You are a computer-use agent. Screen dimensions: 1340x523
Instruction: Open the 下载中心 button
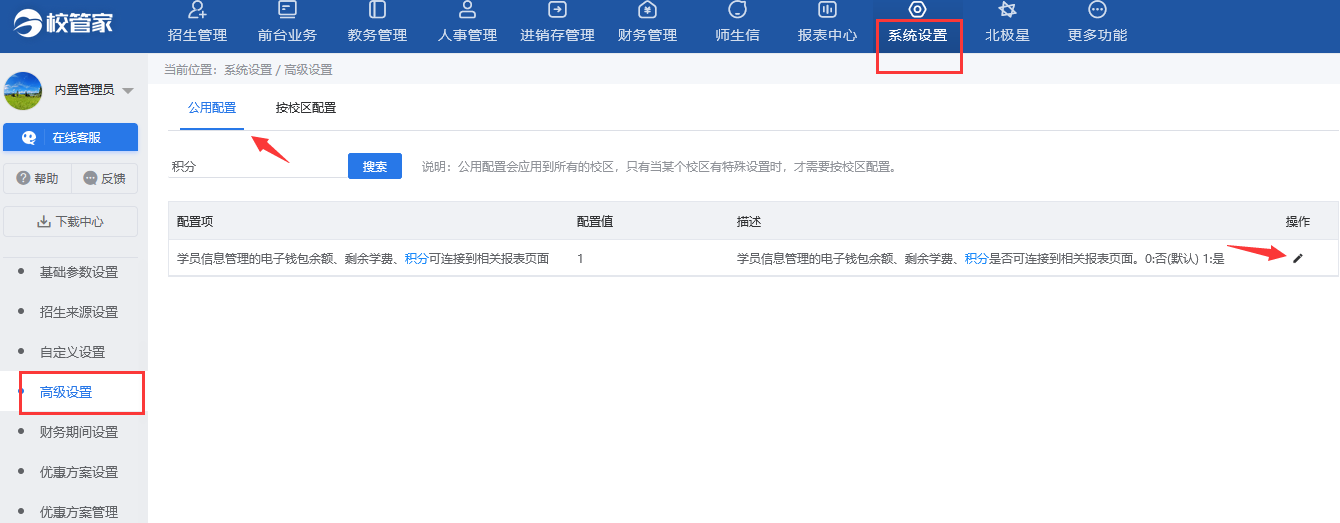pos(70,222)
